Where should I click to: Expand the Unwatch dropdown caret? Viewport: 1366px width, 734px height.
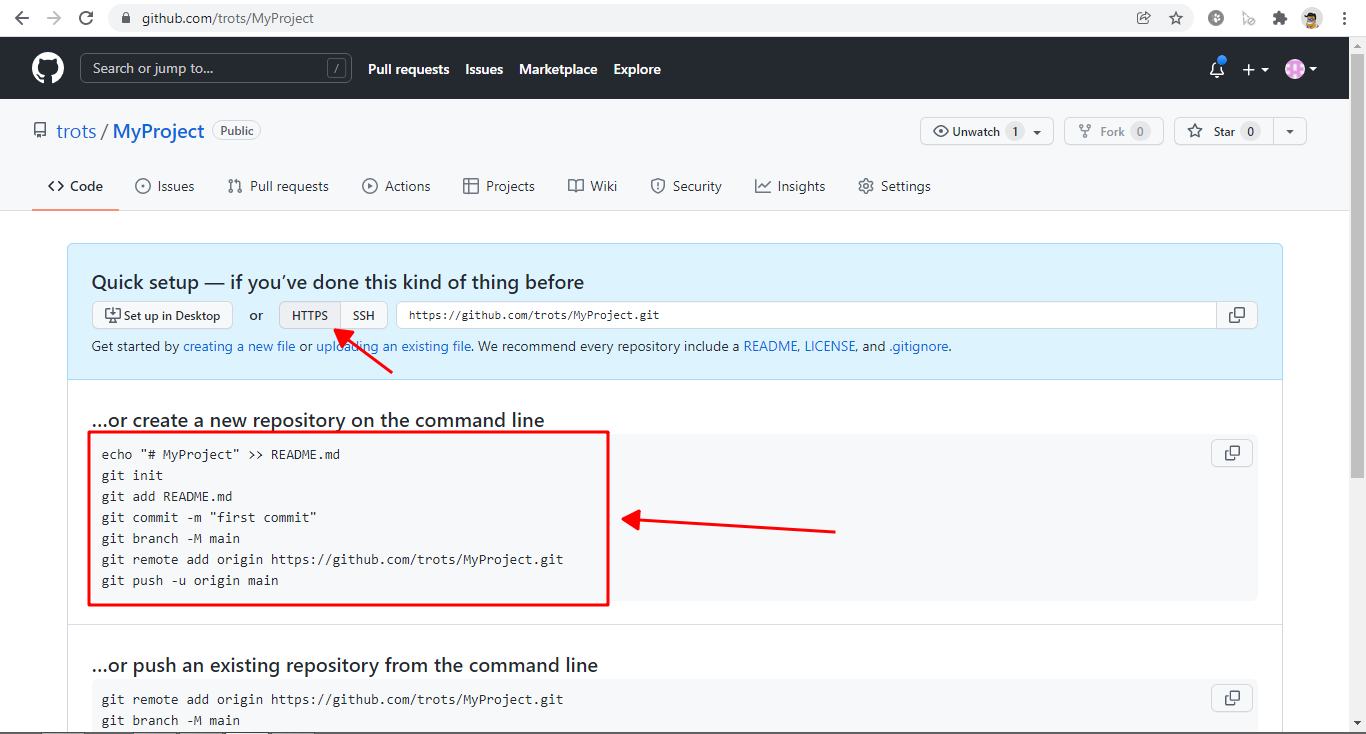pos(1039,131)
